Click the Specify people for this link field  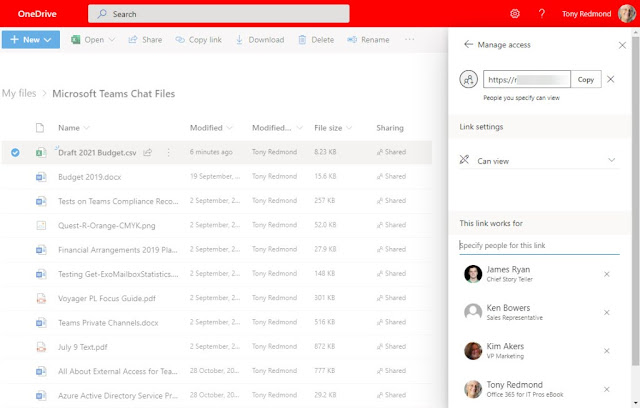(x=539, y=245)
